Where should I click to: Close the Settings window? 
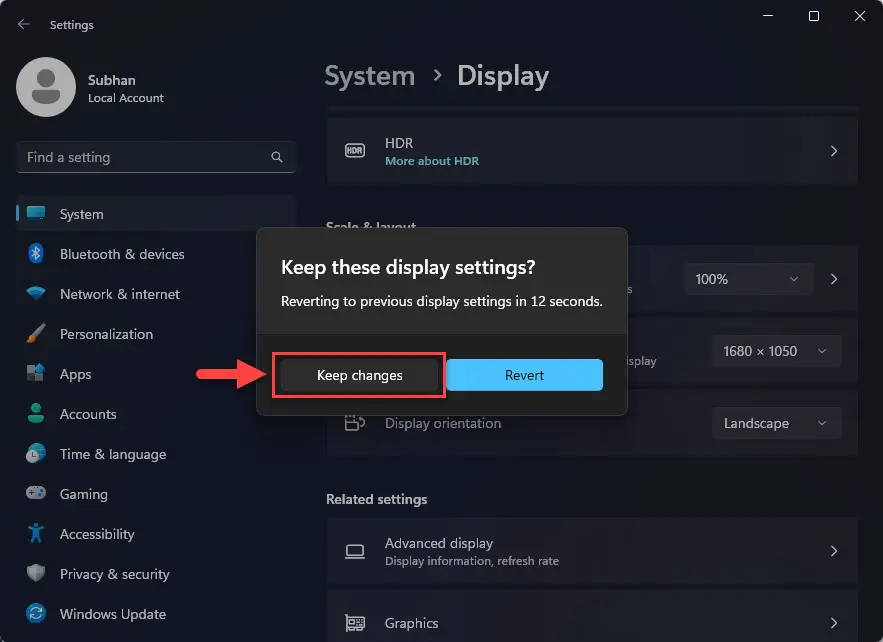click(859, 16)
